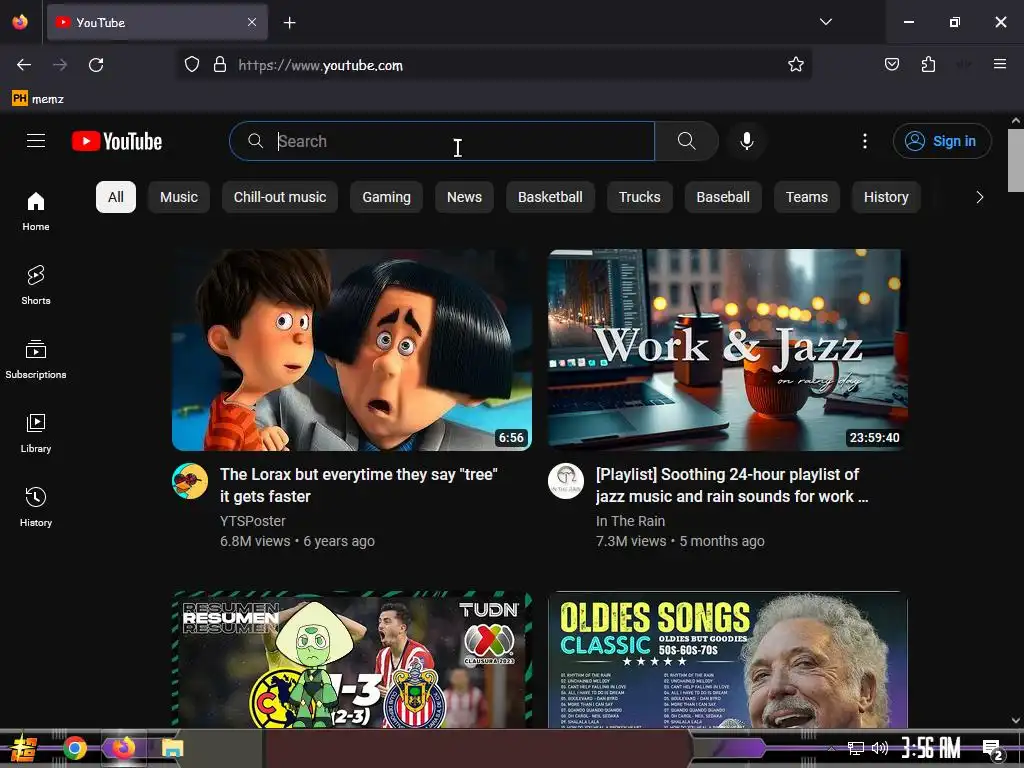
Task: Open File Explorer from the taskbar
Action: [x=172, y=748]
